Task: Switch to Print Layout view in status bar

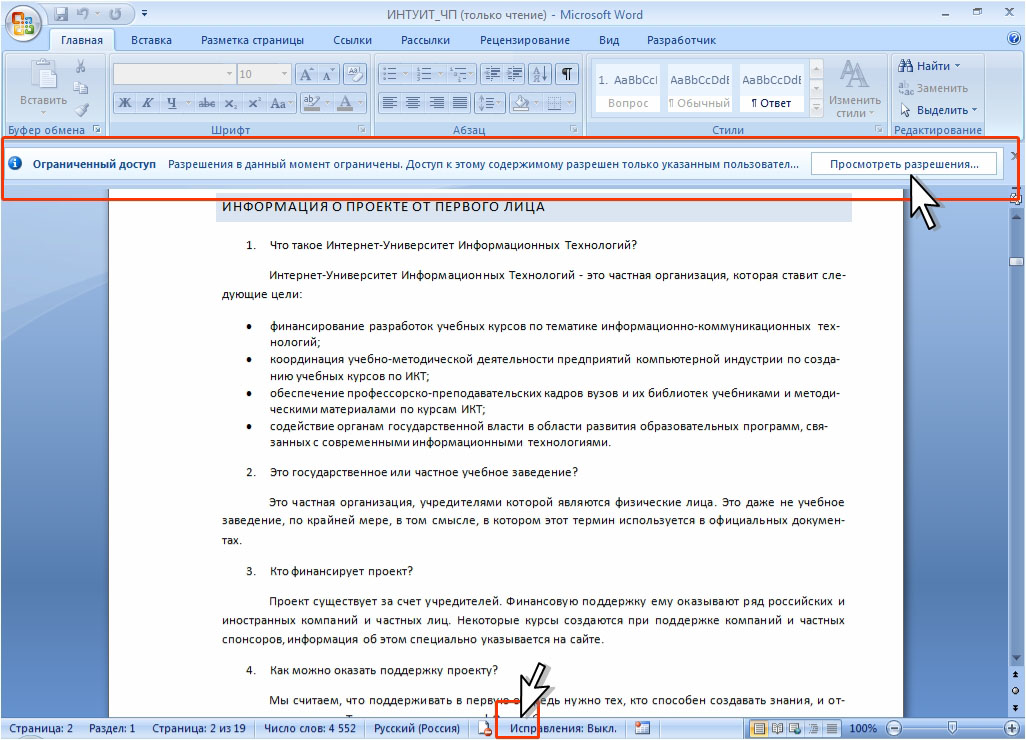Action: [x=758, y=728]
